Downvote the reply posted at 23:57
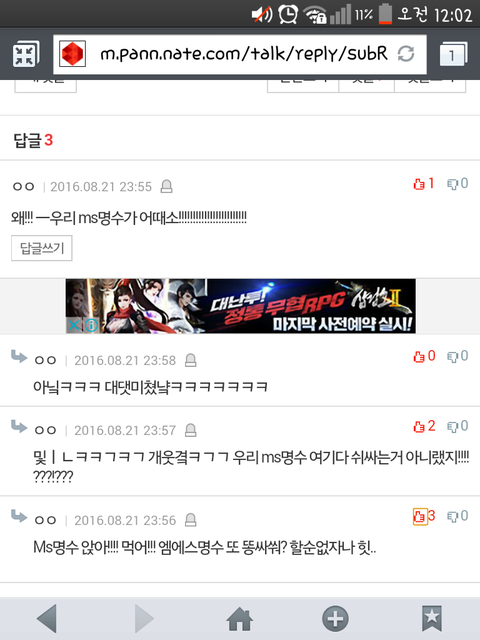480x640 pixels. [x=458, y=427]
